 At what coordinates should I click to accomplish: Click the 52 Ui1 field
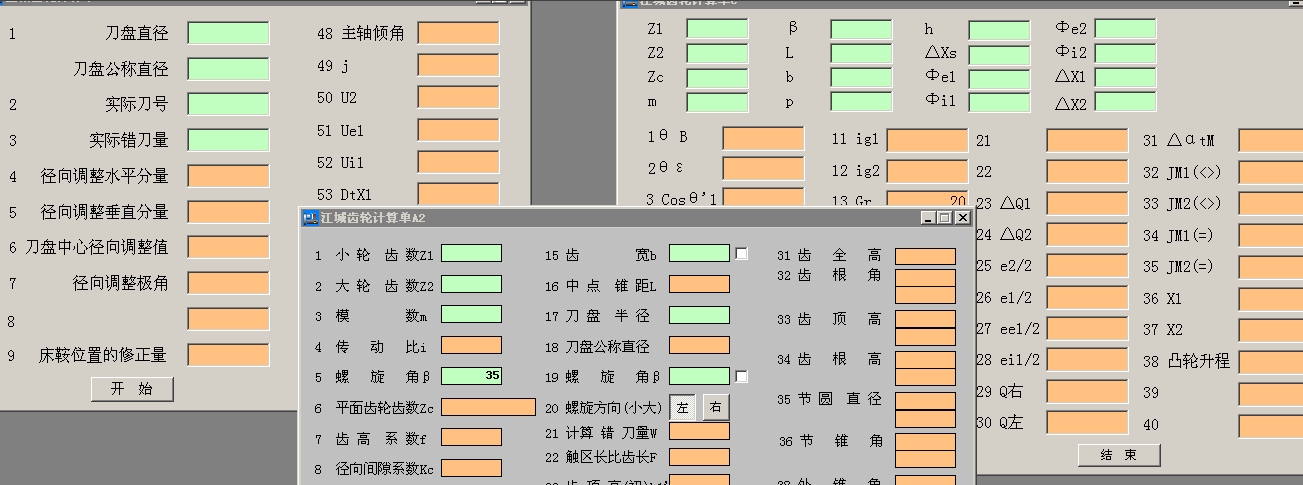point(458,162)
